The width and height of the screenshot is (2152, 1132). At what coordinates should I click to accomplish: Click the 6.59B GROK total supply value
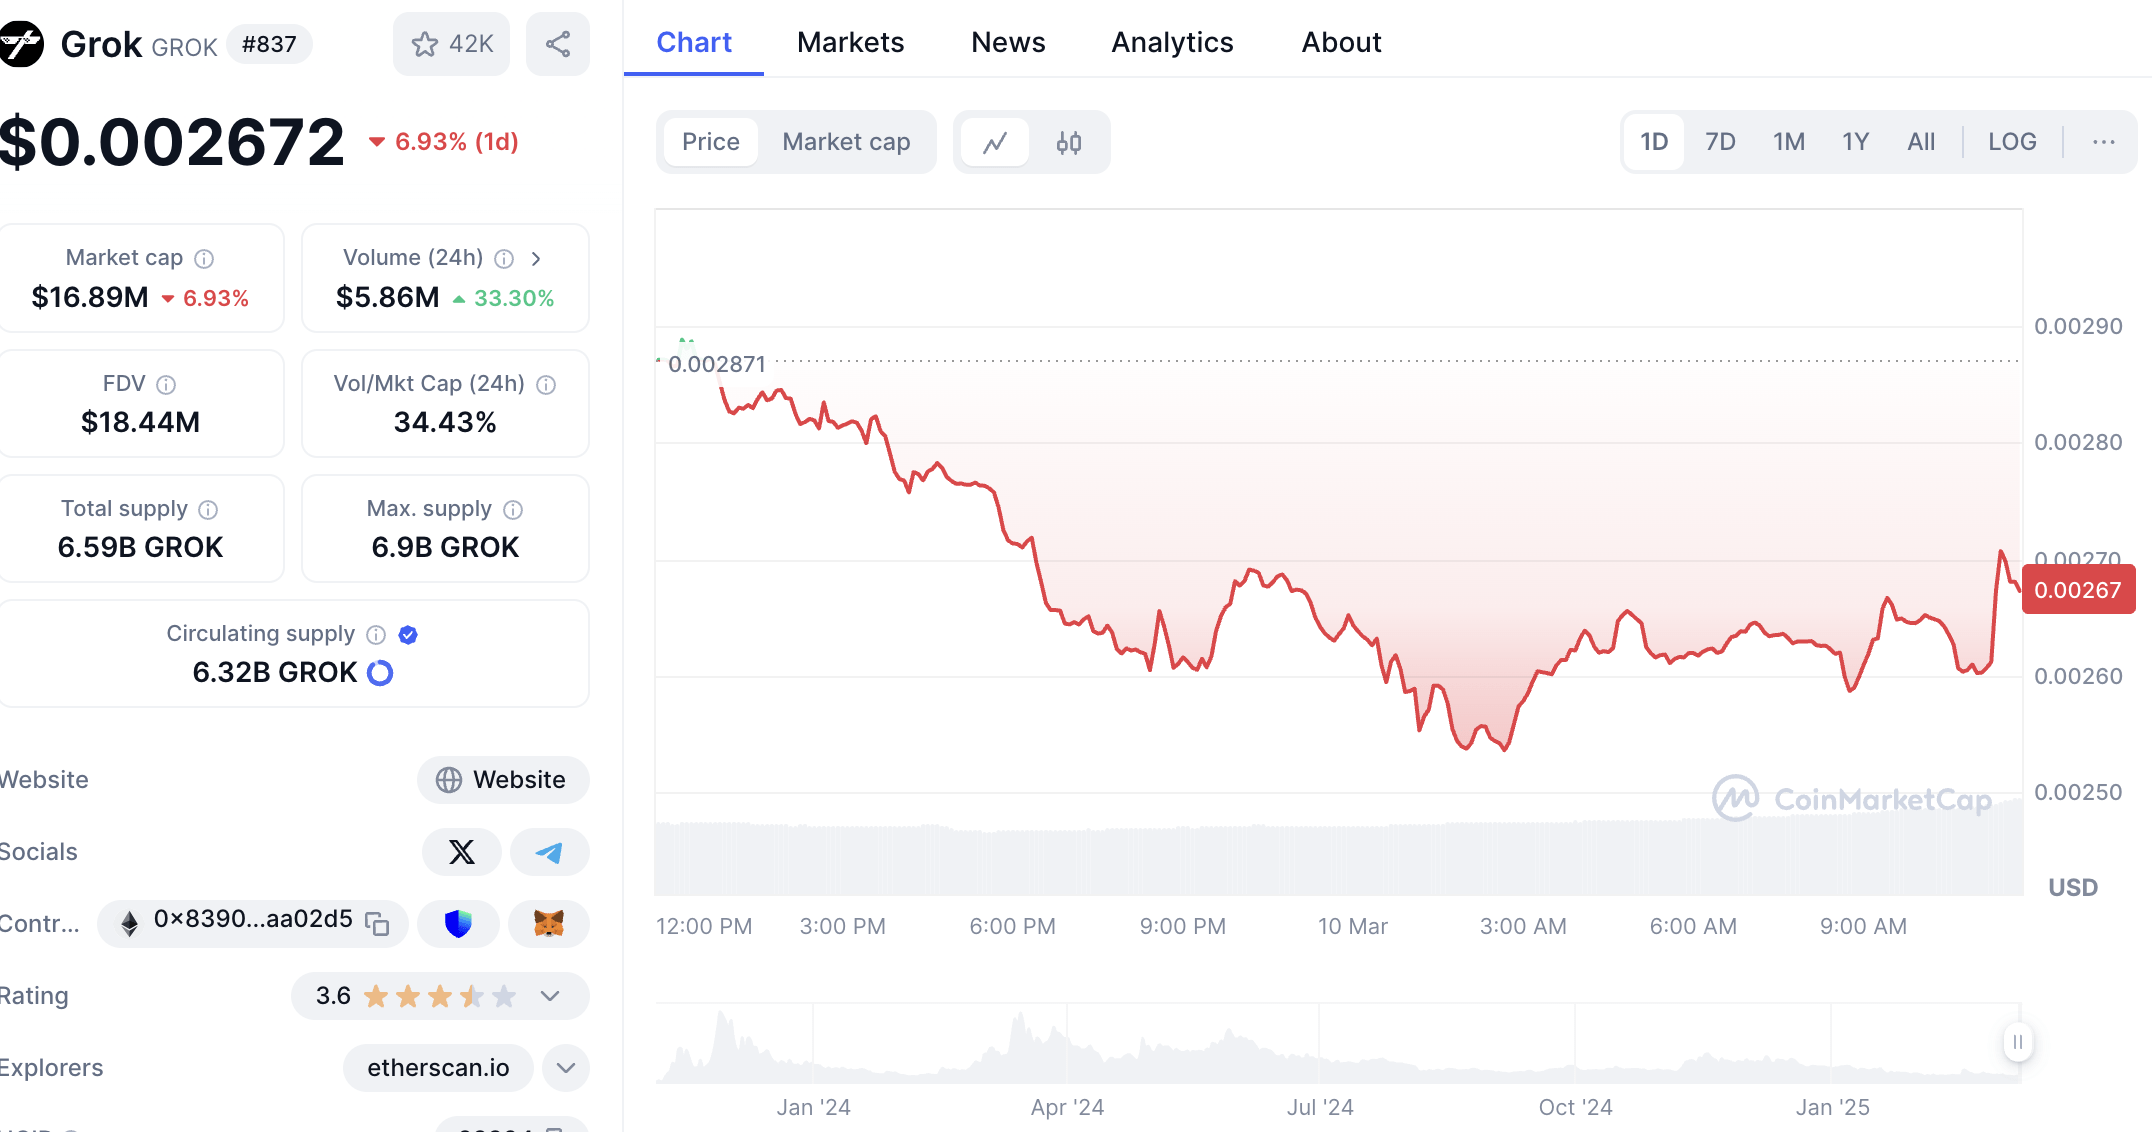coord(141,547)
